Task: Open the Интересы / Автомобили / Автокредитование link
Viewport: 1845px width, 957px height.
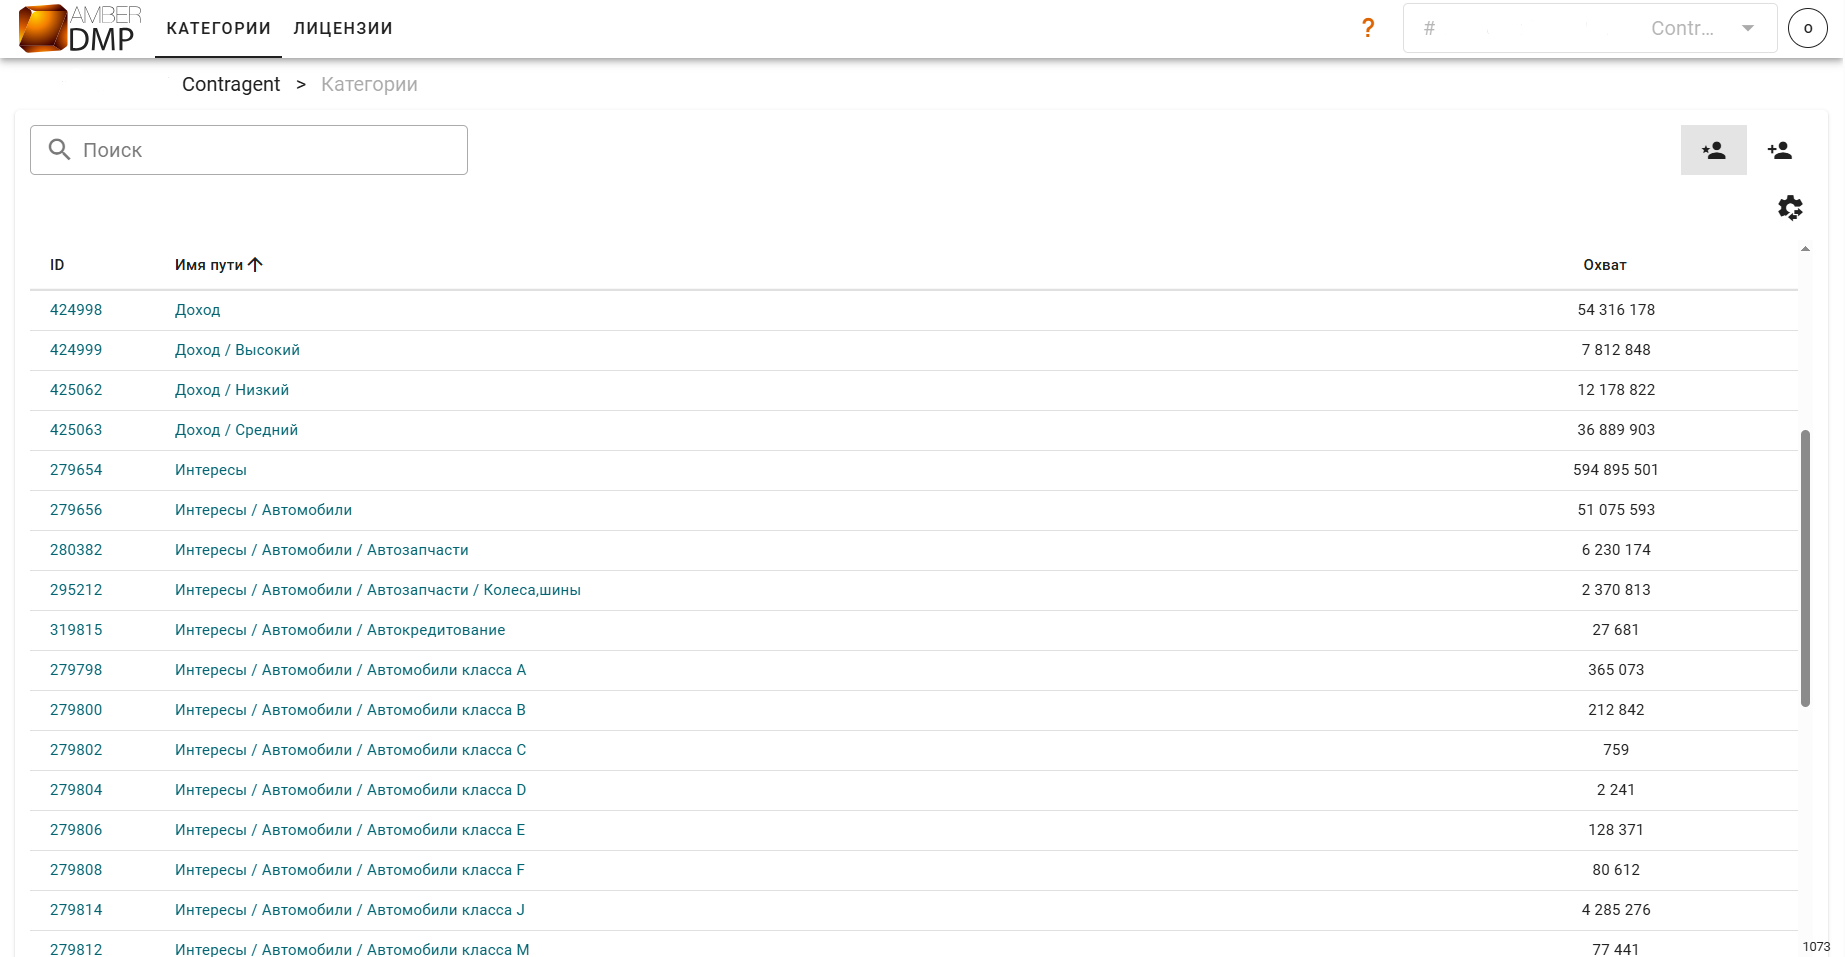Action: coord(340,630)
